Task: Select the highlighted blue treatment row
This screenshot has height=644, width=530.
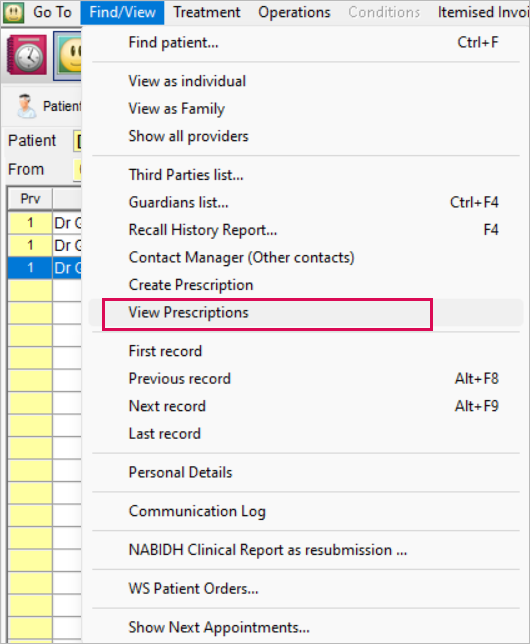Action: pos(44,268)
